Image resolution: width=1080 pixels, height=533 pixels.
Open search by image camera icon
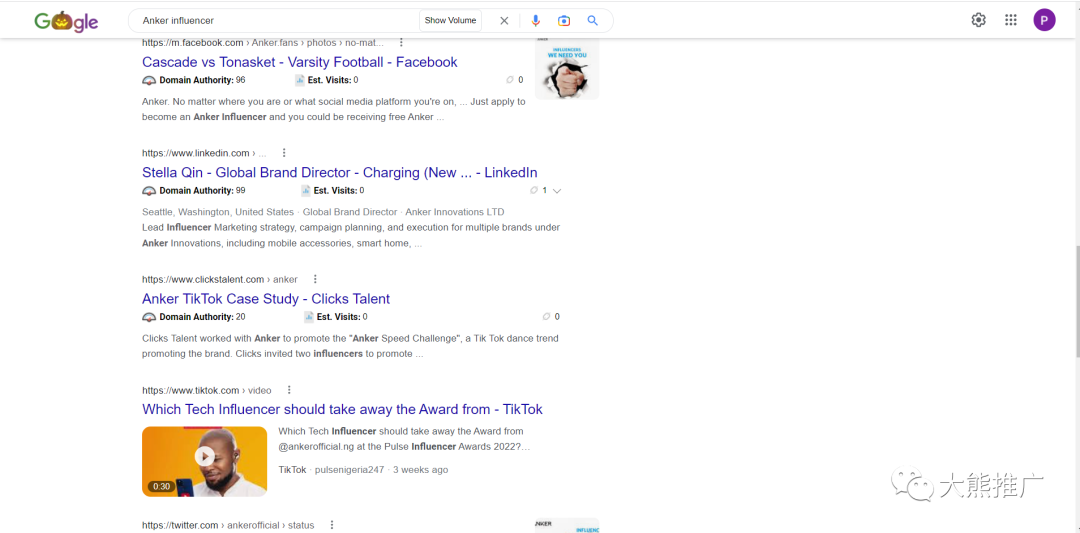564,21
